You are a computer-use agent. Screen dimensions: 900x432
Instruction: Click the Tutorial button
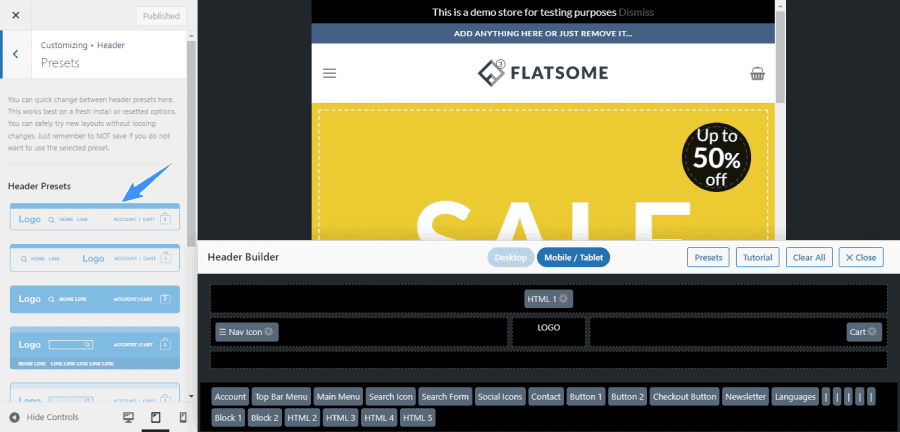point(758,258)
